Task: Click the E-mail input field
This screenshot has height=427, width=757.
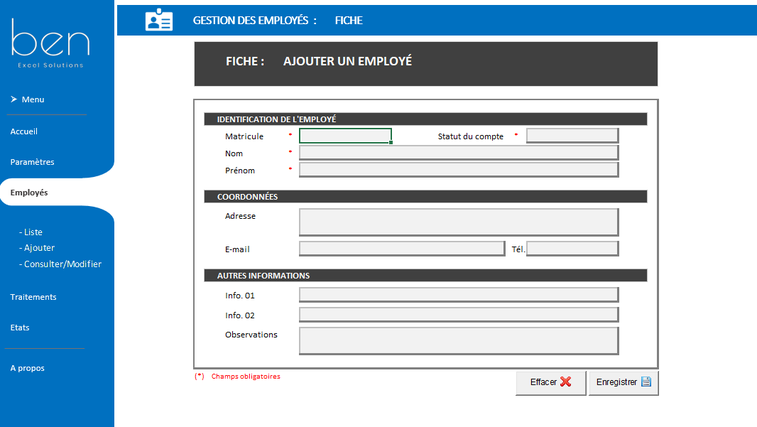Action: [x=402, y=248]
